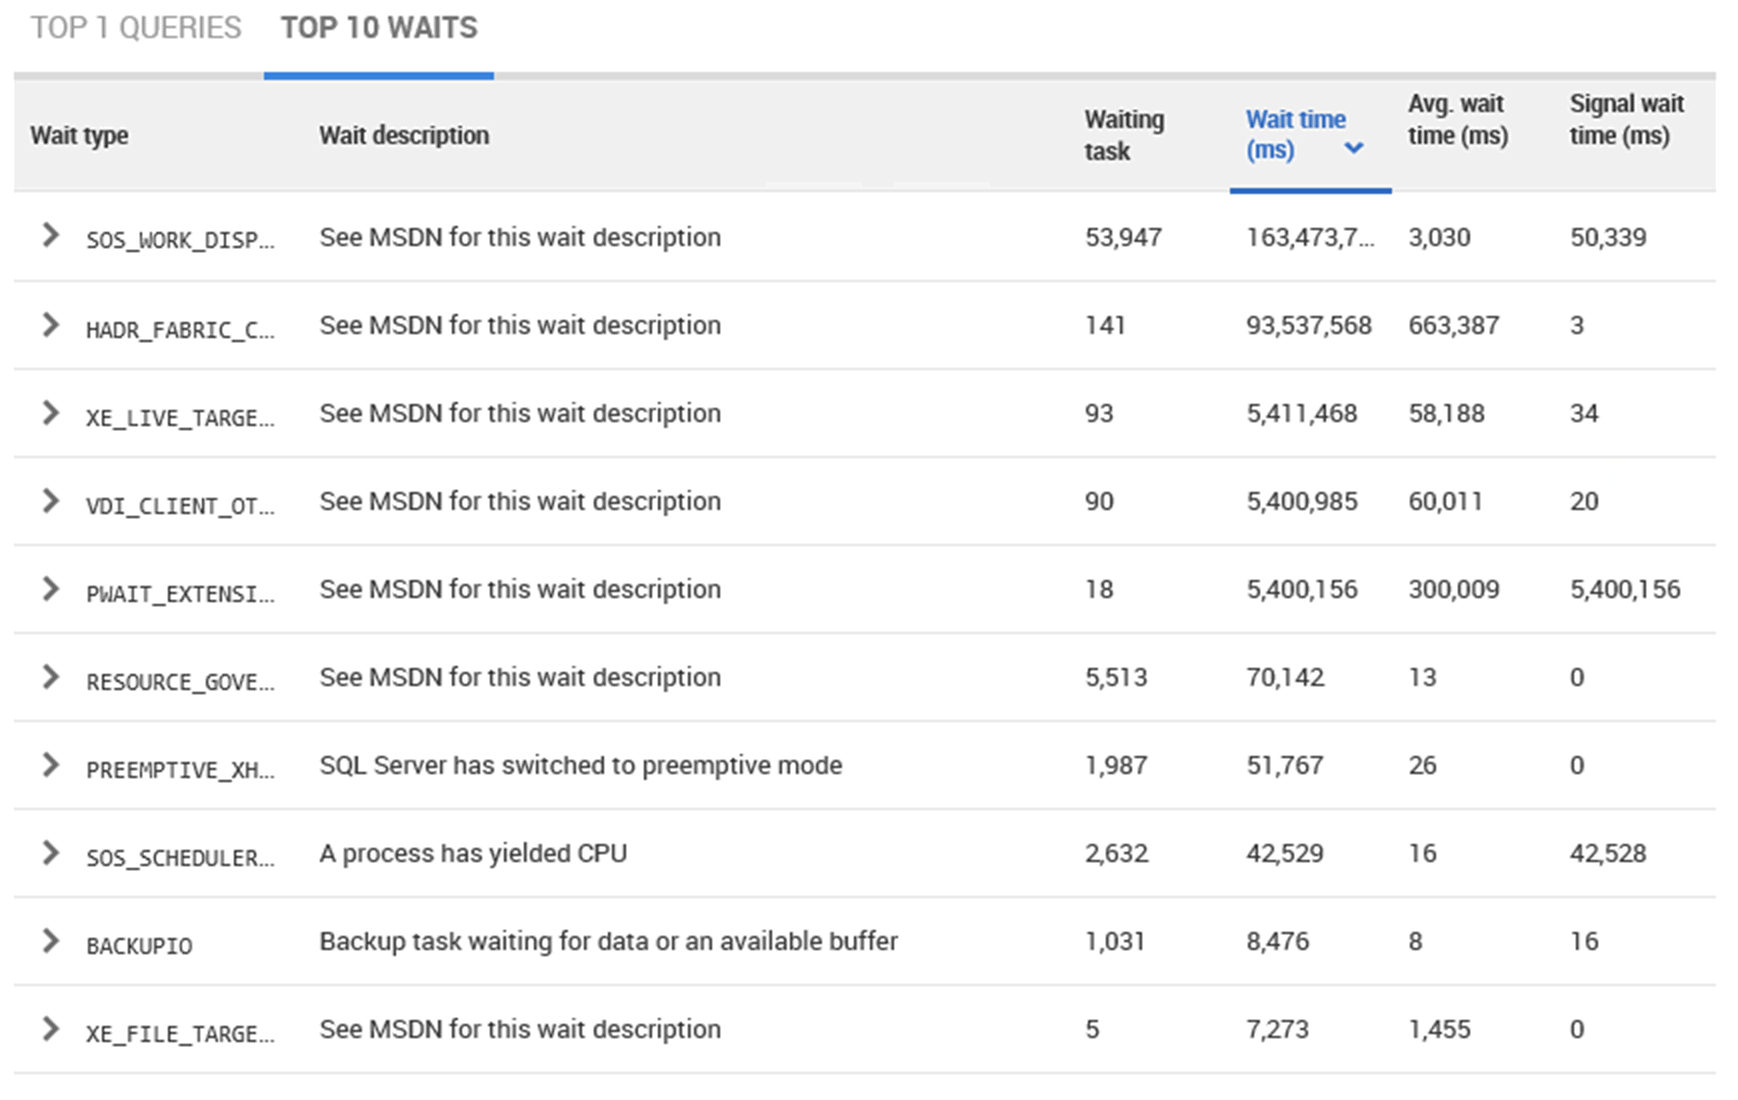The height and width of the screenshot is (1100, 1738).
Task: Expand the SOS_WORK_DISP... wait row
Action: pos(50,236)
